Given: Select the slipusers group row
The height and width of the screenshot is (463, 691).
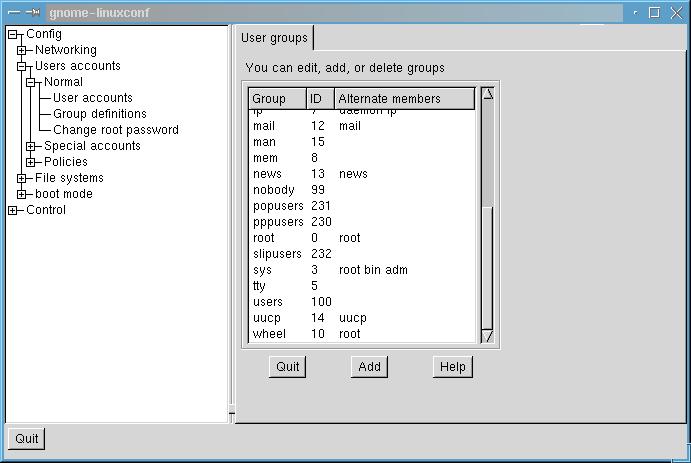Looking at the screenshot, I should (x=362, y=254).
